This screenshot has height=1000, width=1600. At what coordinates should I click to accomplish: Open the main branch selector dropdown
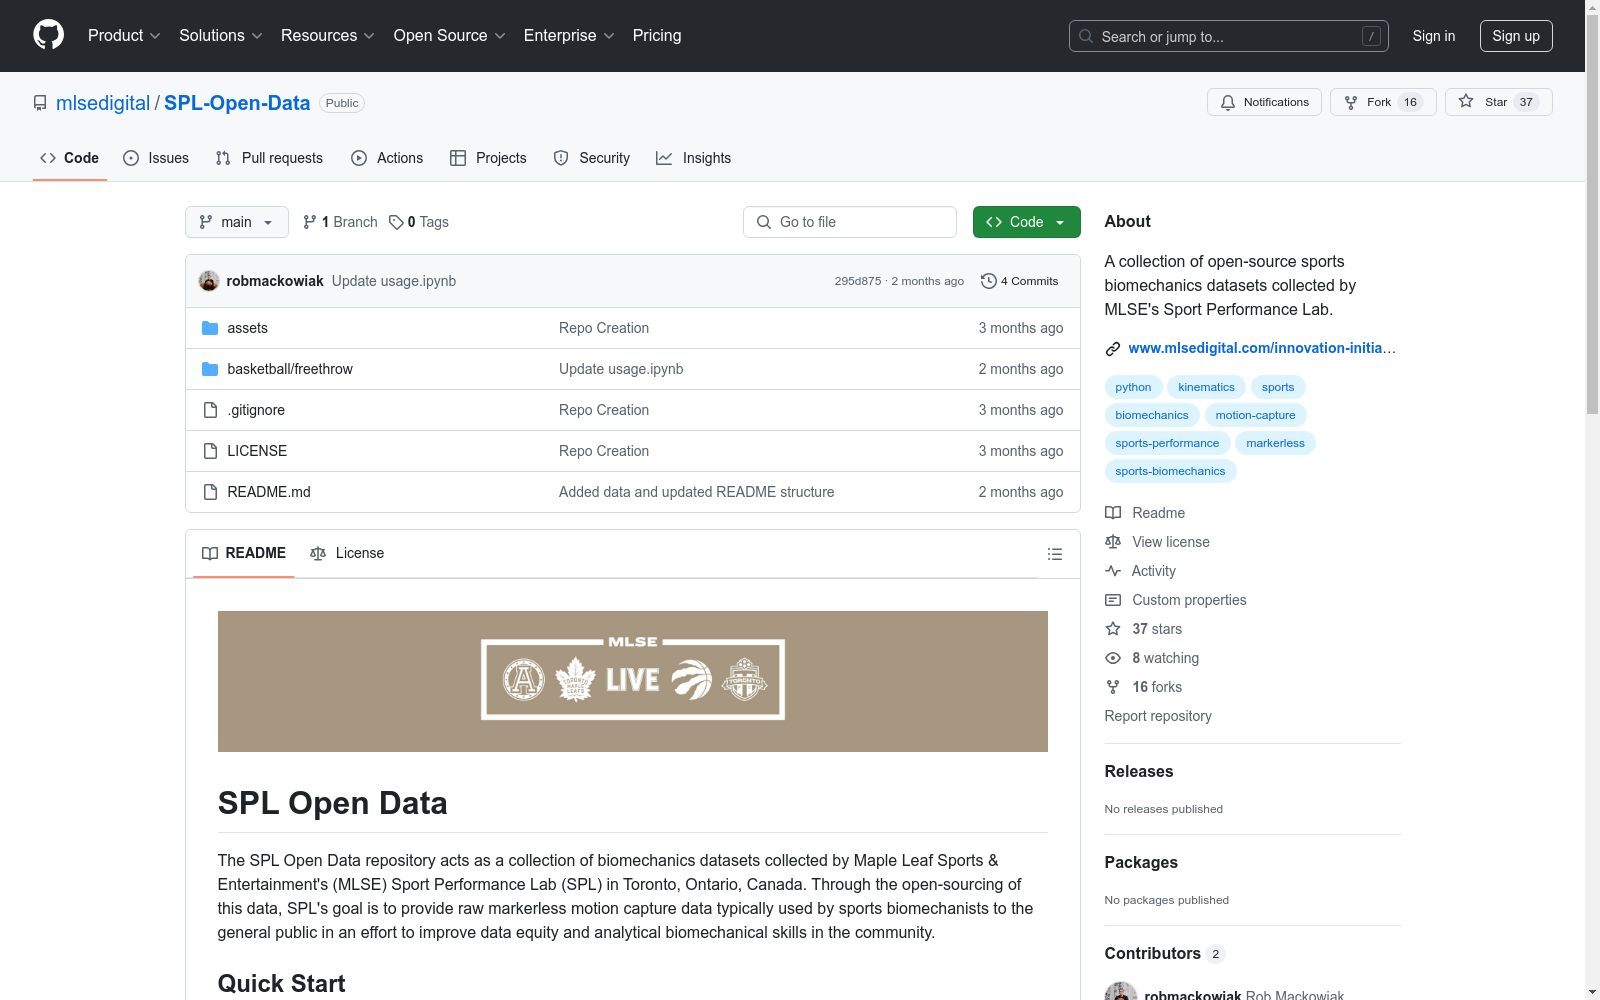(x=237, y=222)
